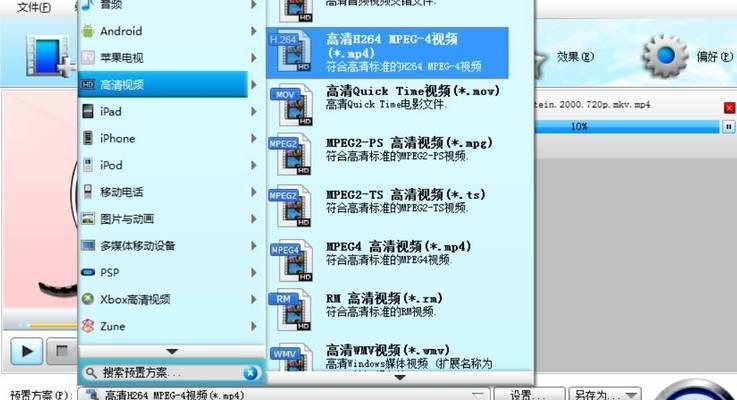Open the 另存为 dropdown arrow
The width and height of the screenshot is (737, 400).
point(631,395)
